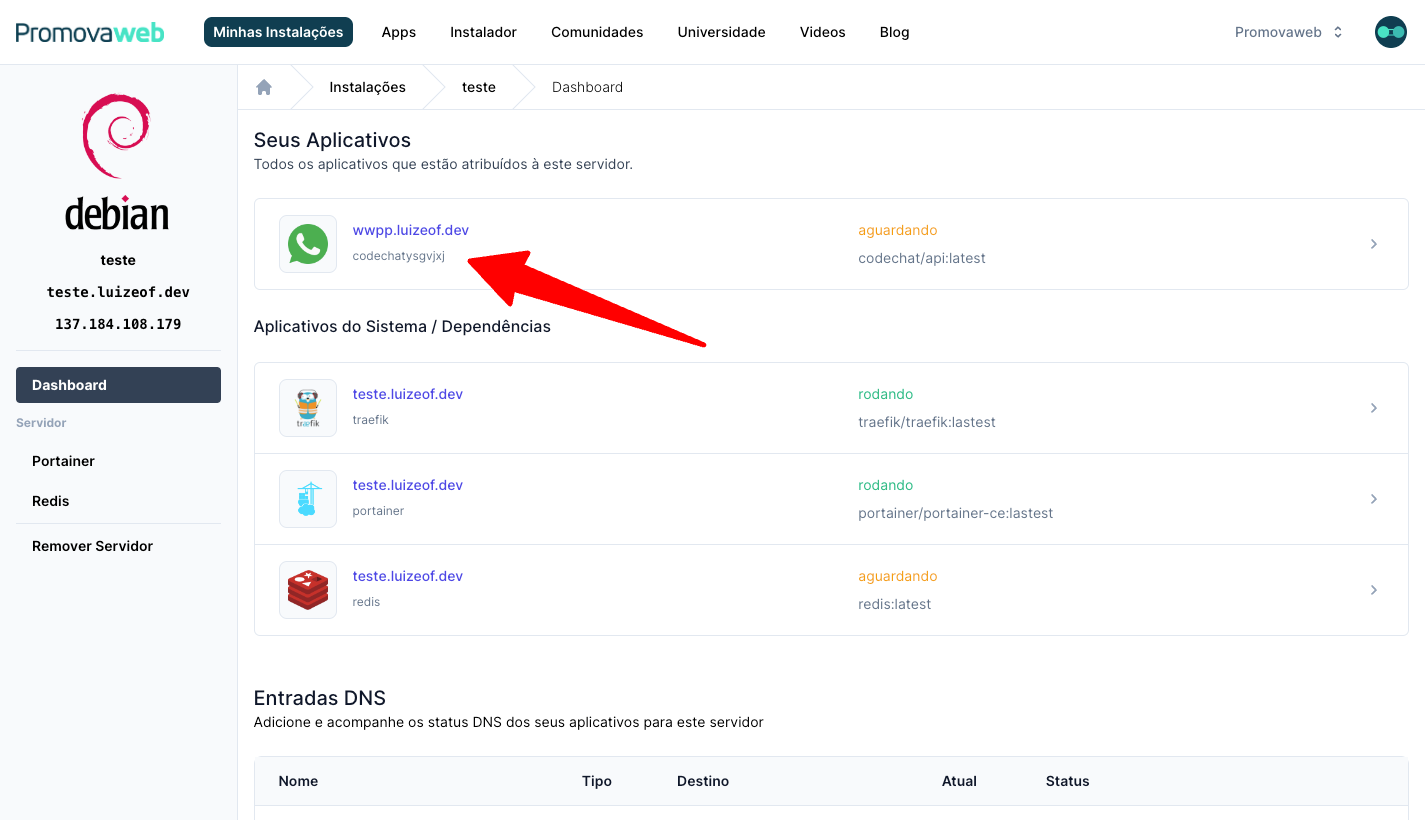This screenshot has height=820, width=1425.
Task: Open Universidade in top navigation
Action: (x=721, y=32)
